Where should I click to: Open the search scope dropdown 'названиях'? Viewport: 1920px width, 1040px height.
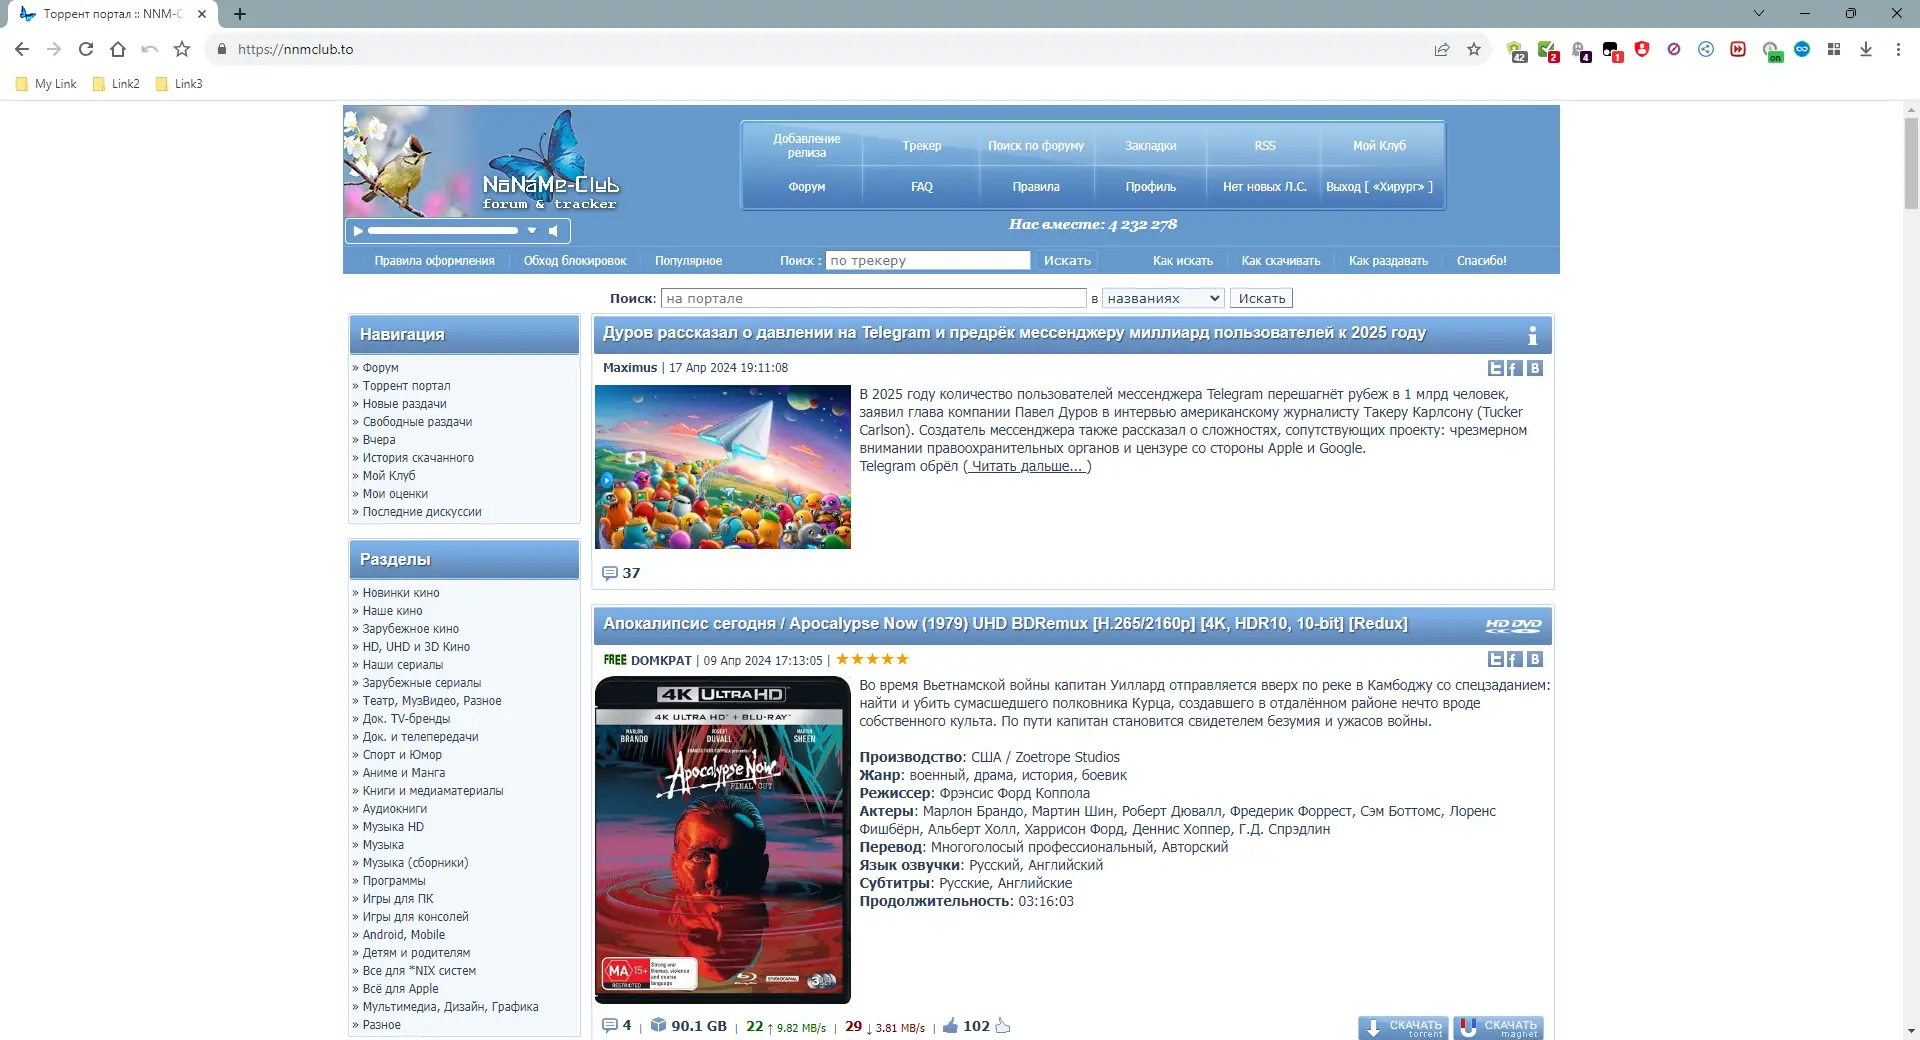click(x=1163, y=298)
